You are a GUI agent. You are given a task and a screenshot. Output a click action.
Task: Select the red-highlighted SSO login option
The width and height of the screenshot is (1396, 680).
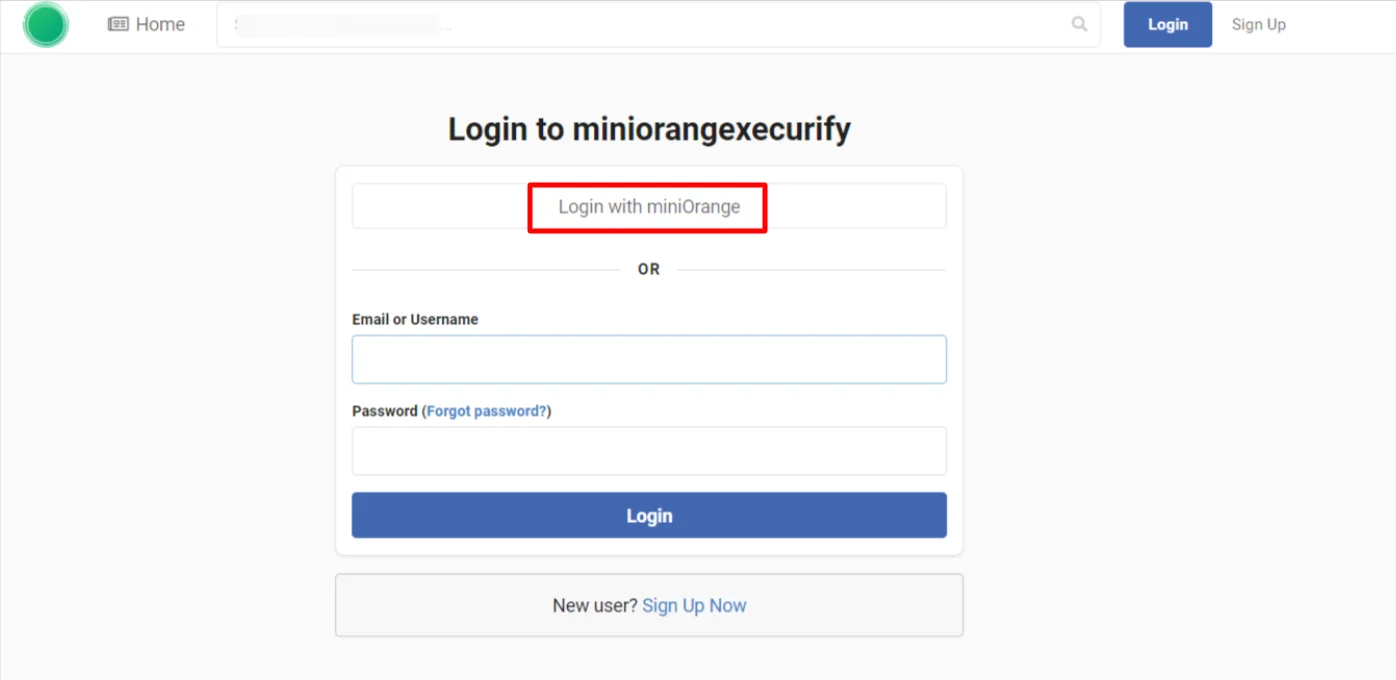coord(648,206)
